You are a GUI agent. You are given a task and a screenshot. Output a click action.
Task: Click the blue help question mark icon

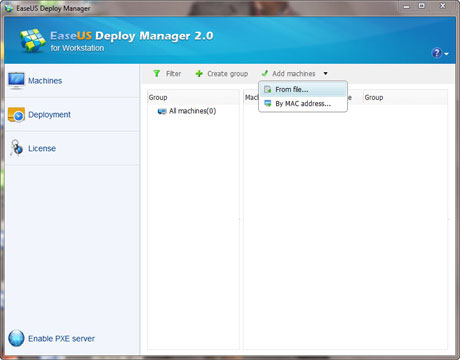[x=437, y=53]
